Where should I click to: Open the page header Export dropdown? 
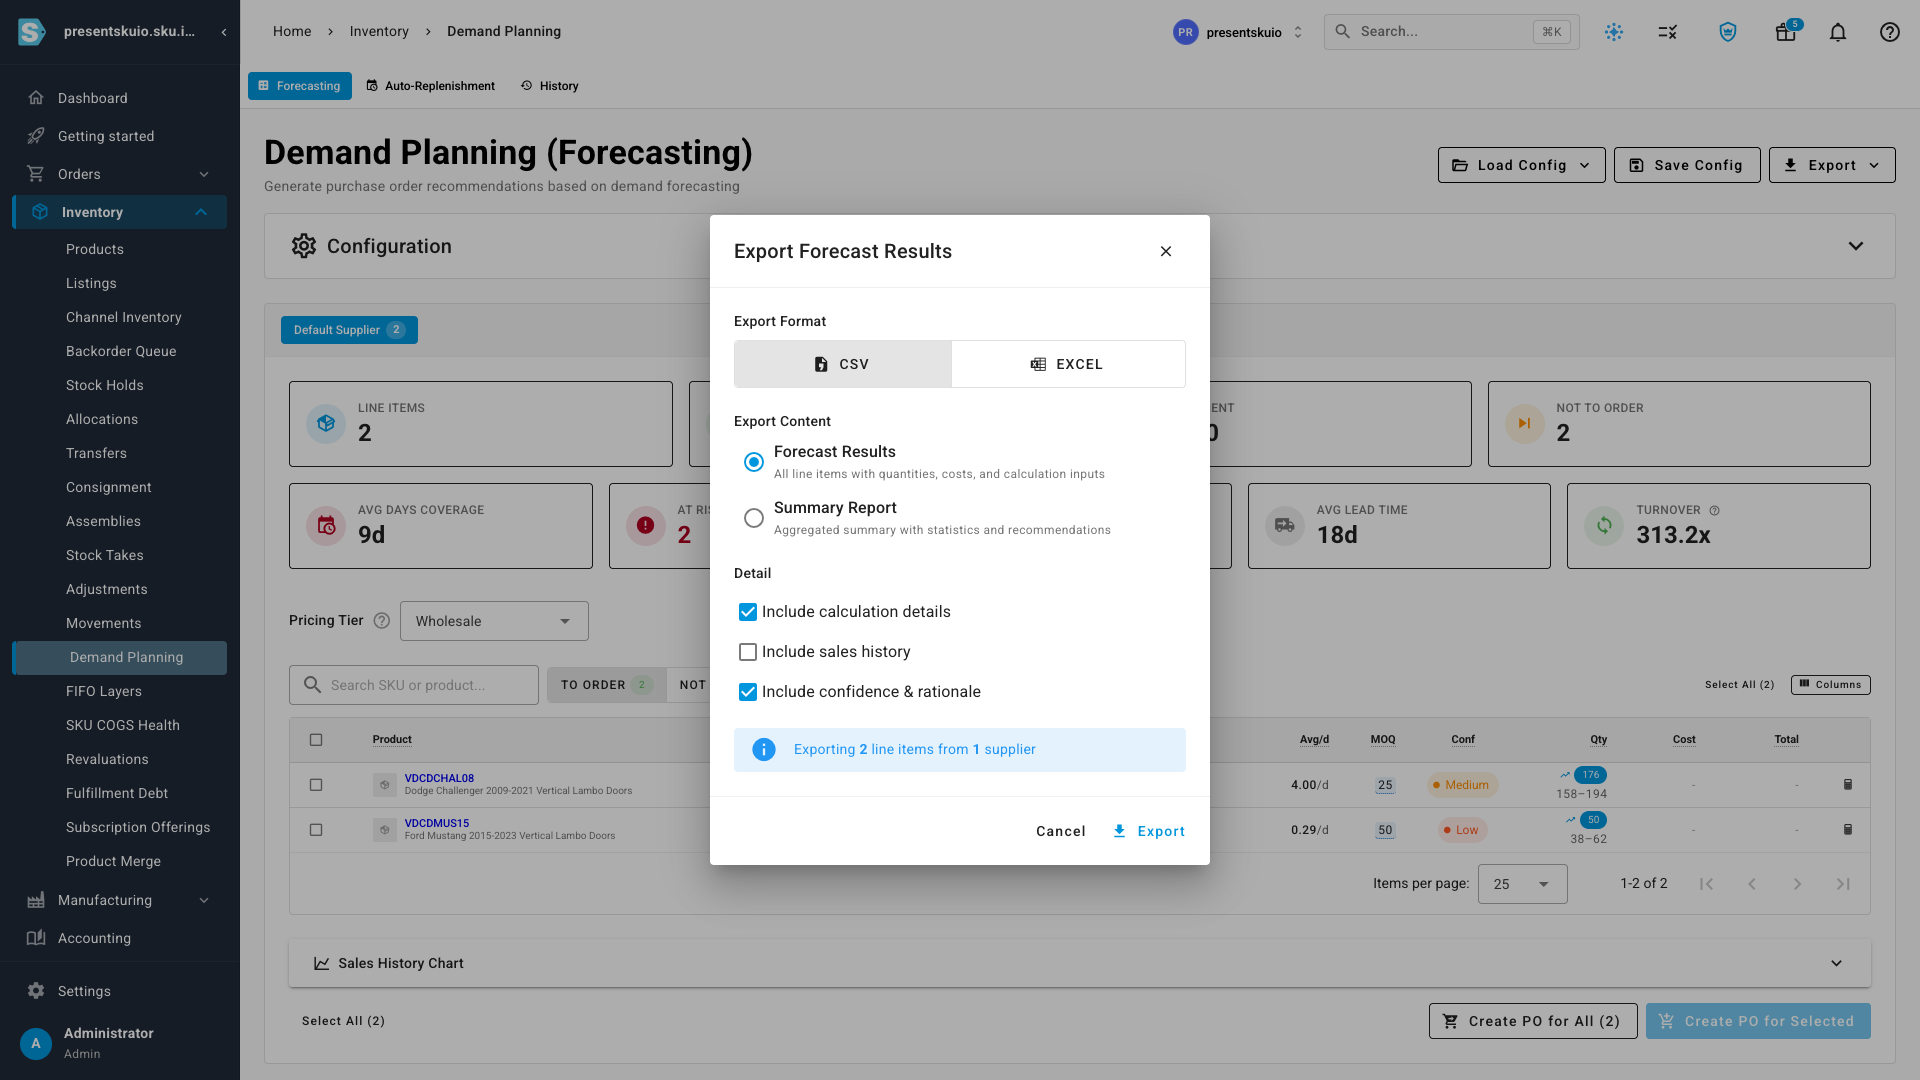coord(1832,165)
